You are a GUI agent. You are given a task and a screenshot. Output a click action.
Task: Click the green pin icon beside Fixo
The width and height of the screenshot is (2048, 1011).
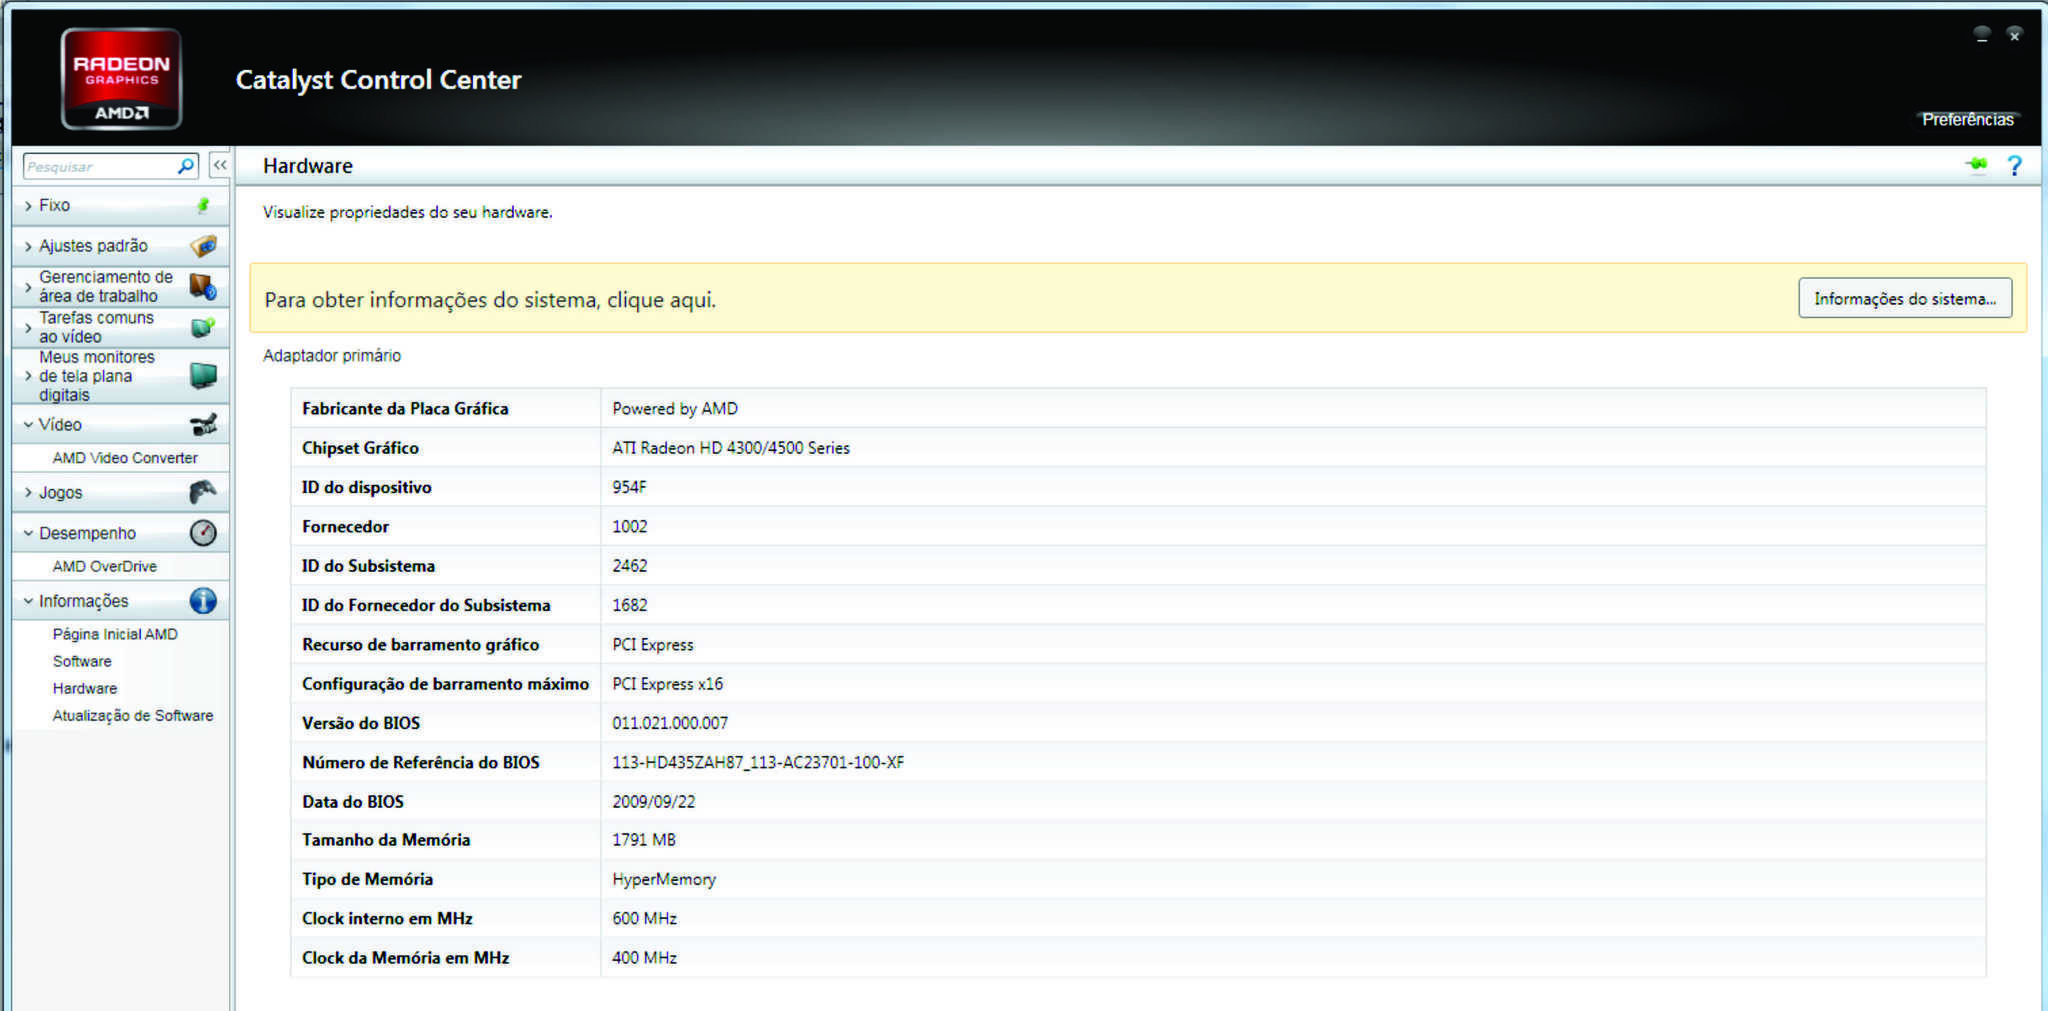point(203,205)
